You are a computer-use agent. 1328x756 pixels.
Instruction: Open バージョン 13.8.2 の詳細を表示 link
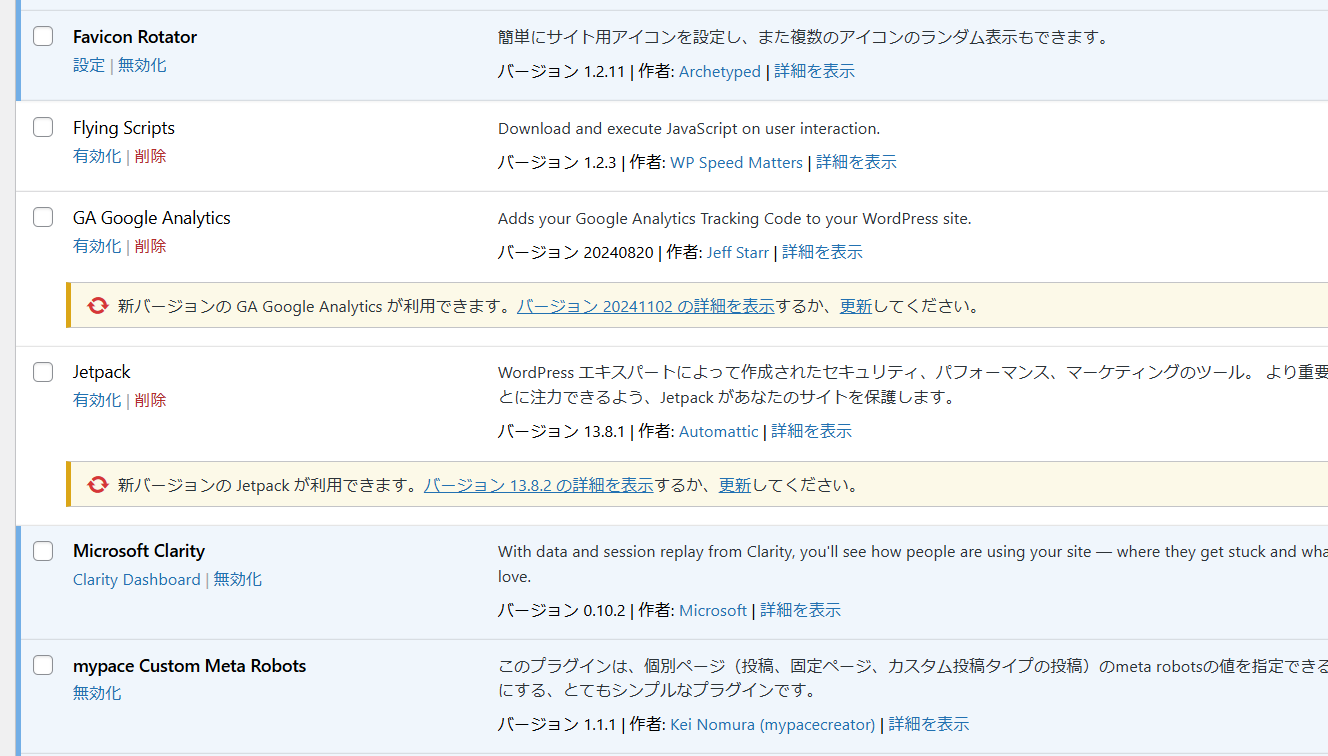coord(538,485)
